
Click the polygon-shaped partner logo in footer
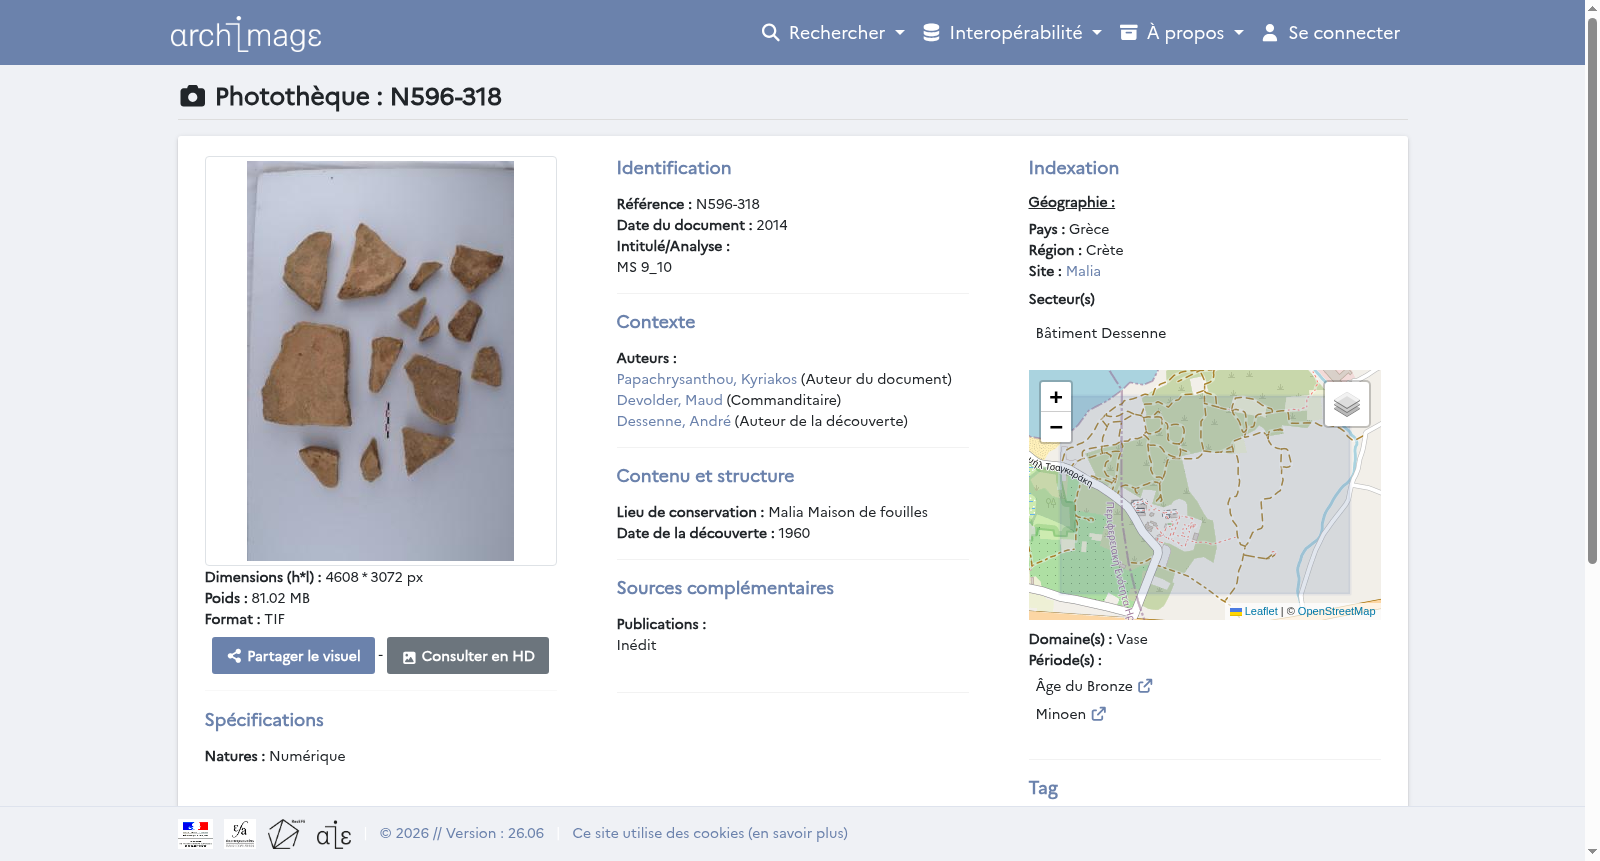pyautogui.click(x=285, y=833)
